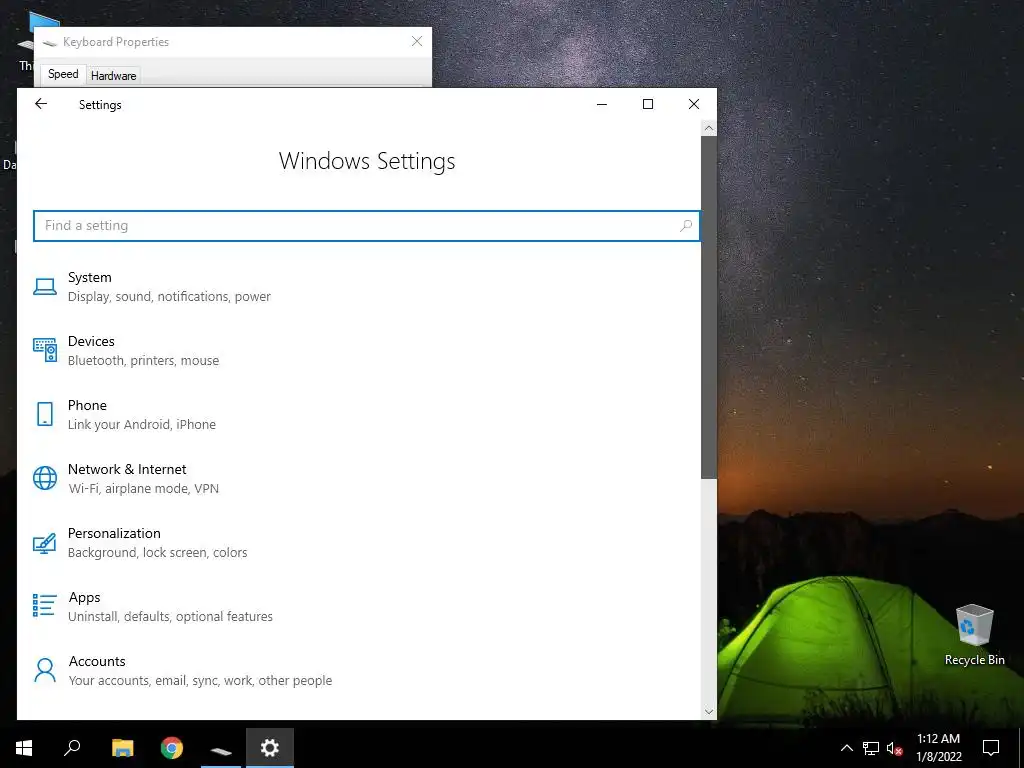Click the Keyboard Properties title icon
The height and width of the screenshot is (768, 1024).
[x=50, y=42]
